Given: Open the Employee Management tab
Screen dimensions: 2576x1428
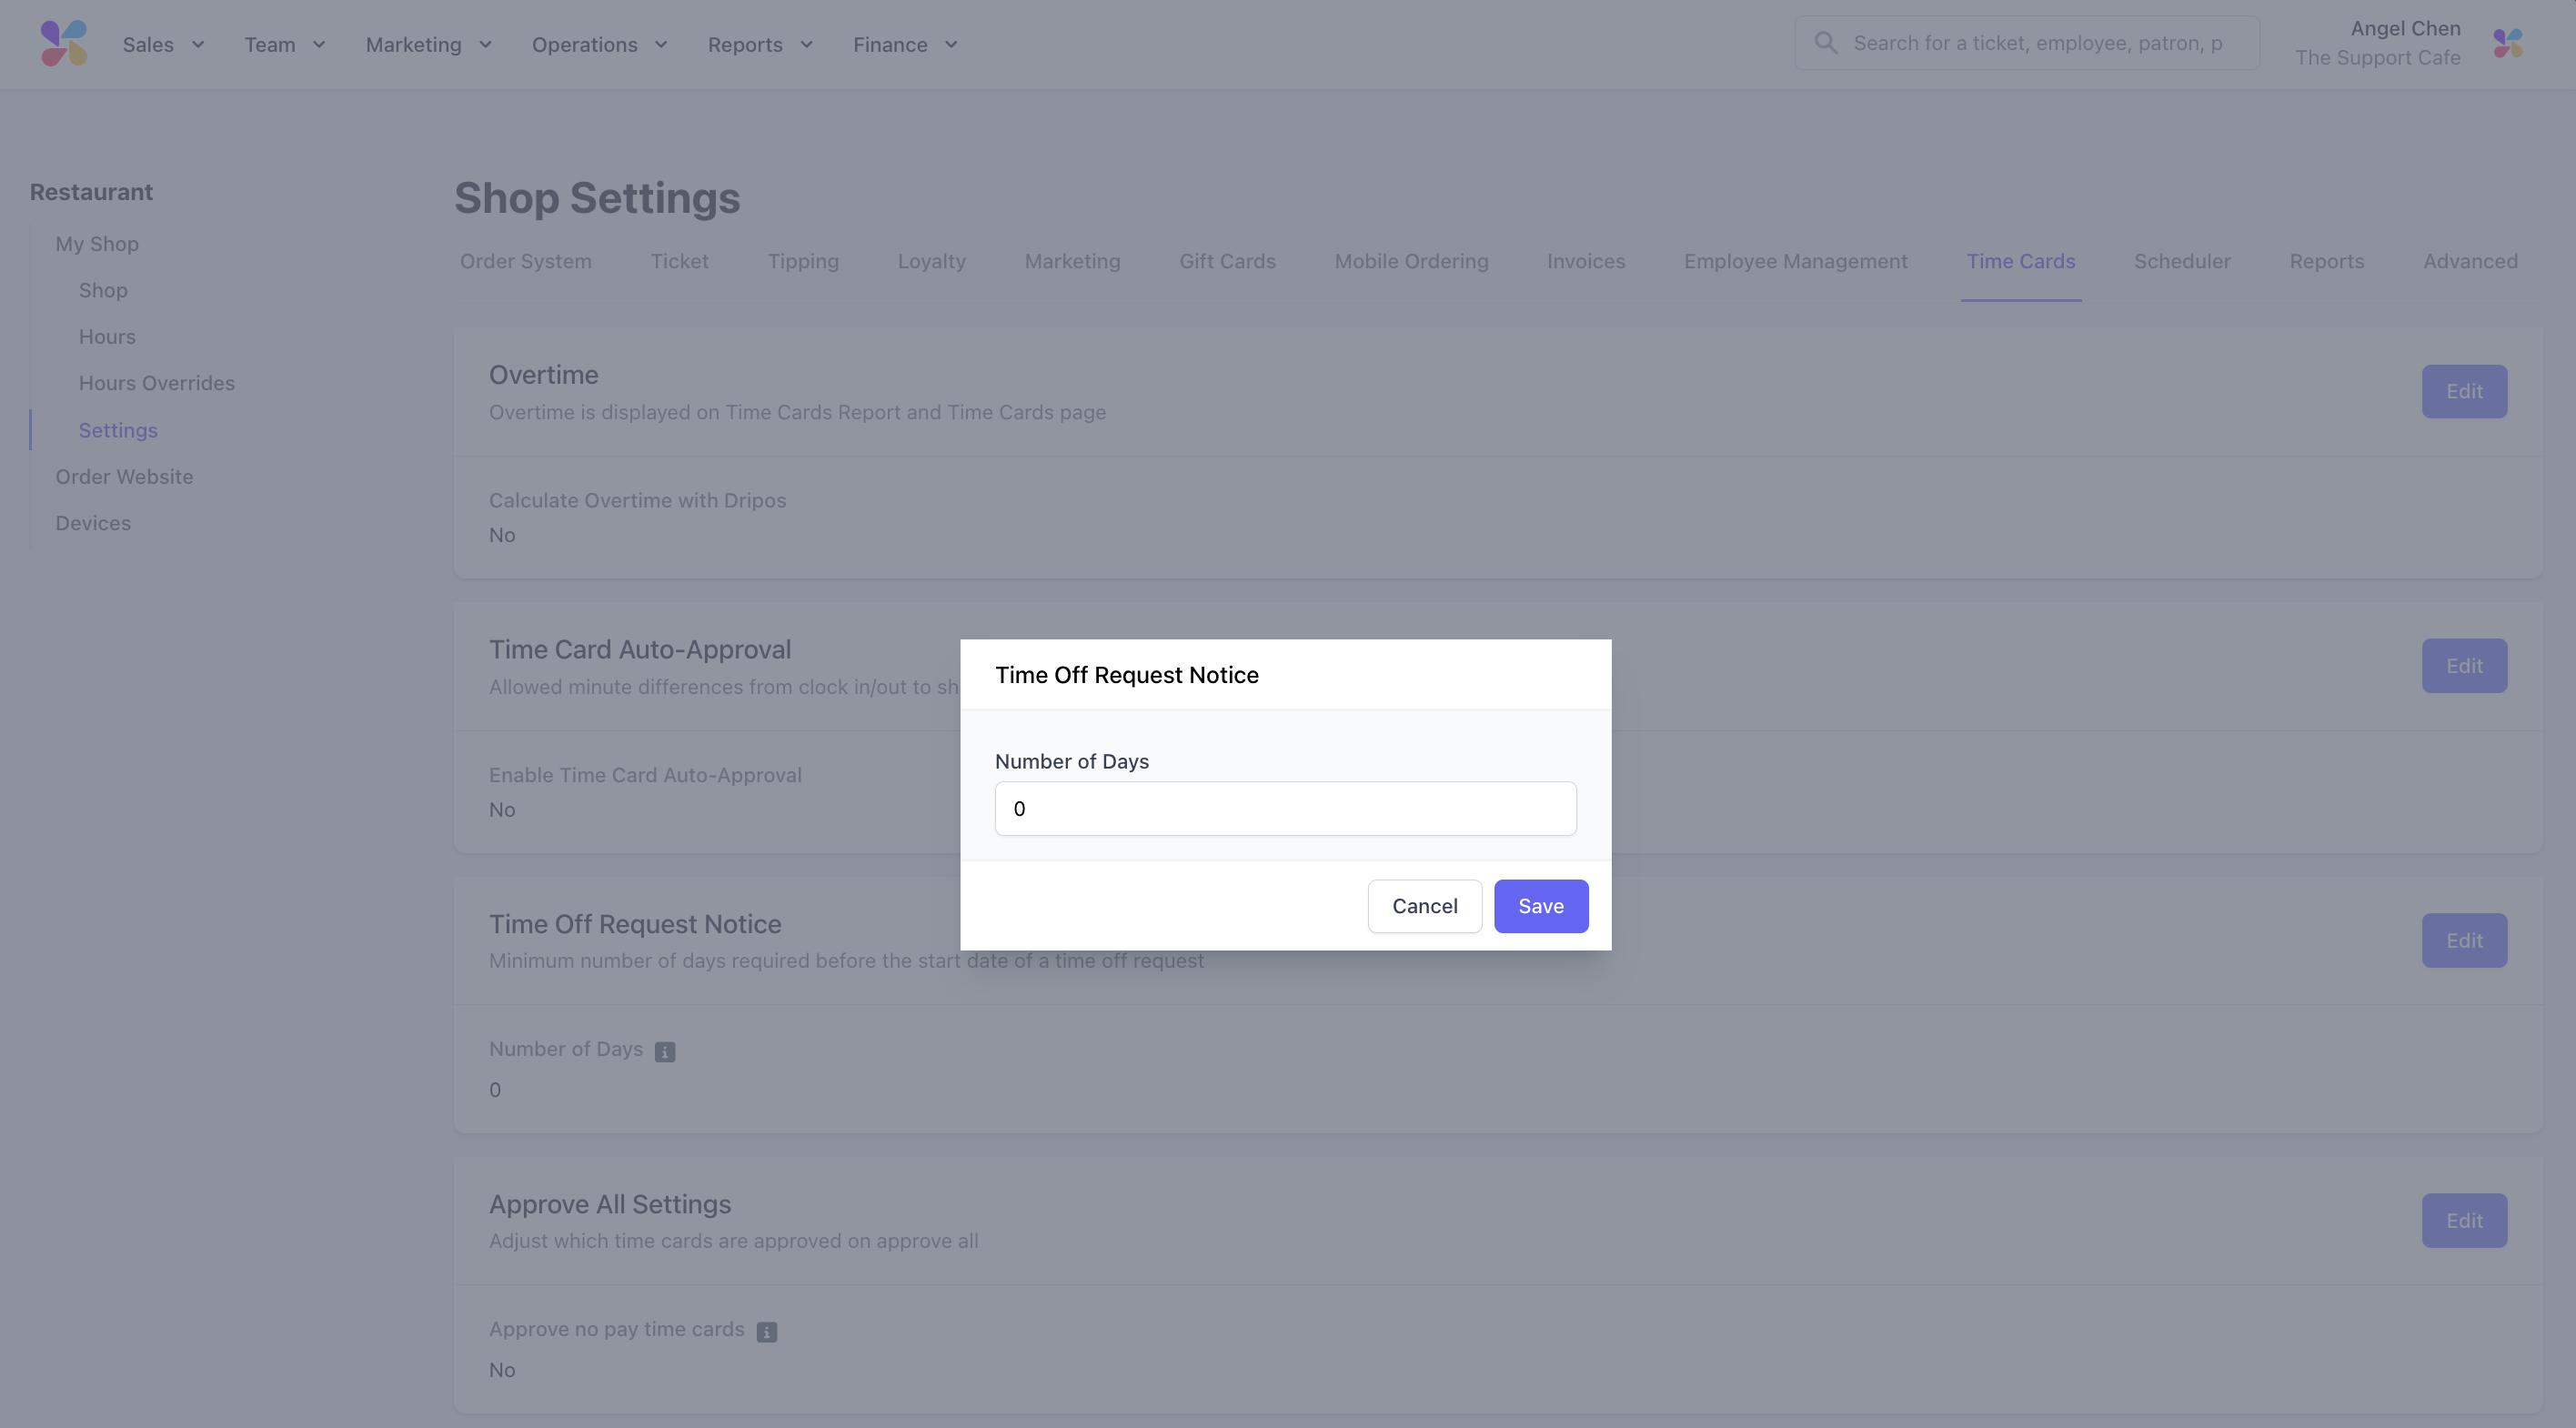Looking at the screenshot, I should (x=1795, y=261).
